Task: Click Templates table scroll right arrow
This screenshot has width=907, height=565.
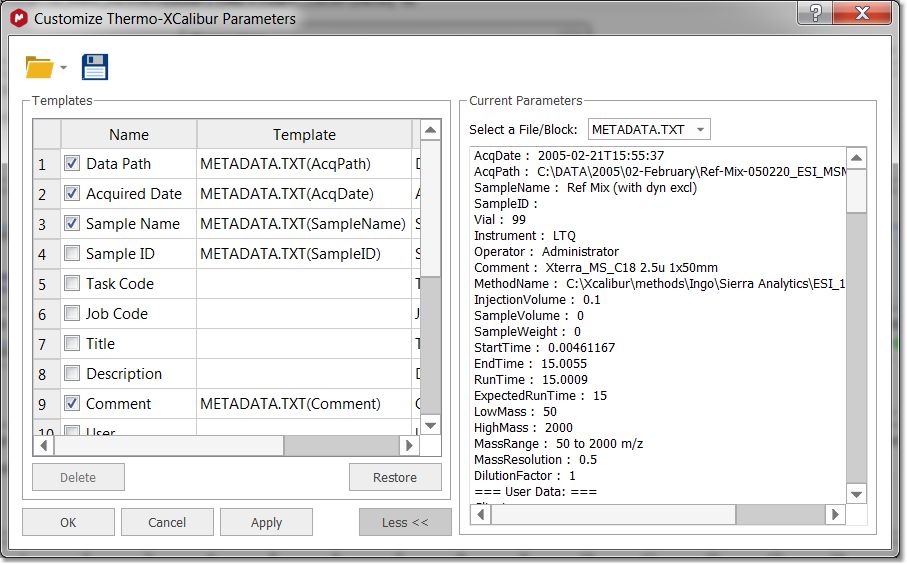Action: pyautogui.click(x=410, y=445)
